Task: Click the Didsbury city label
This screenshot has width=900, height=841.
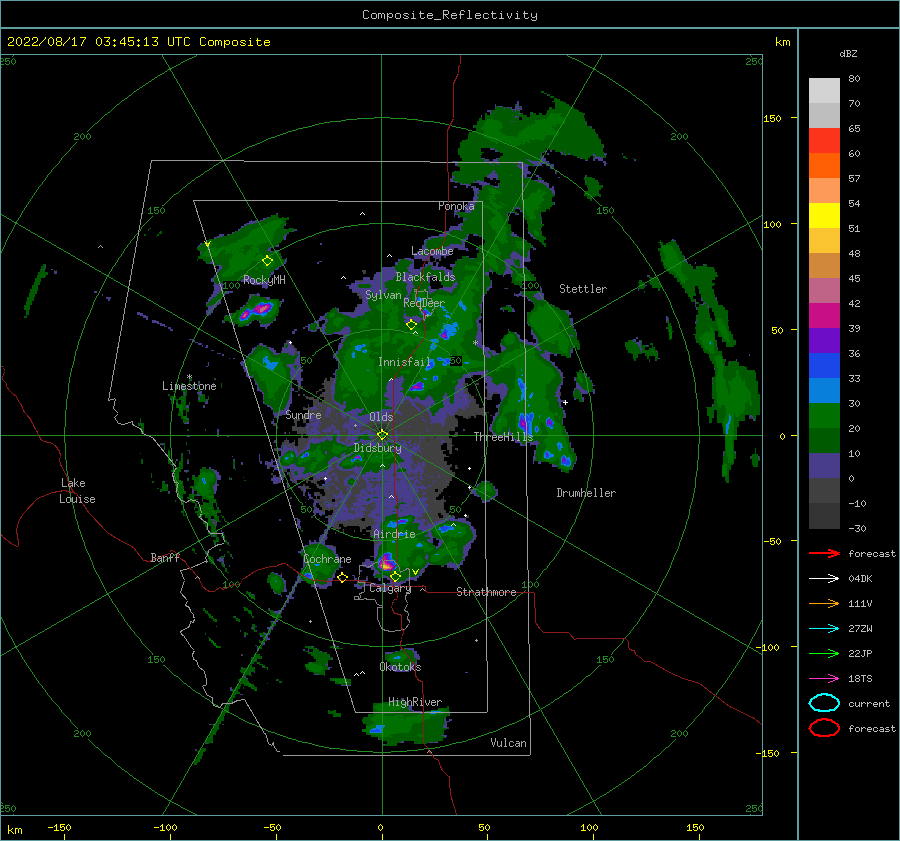Action: [x=378, y=448]
